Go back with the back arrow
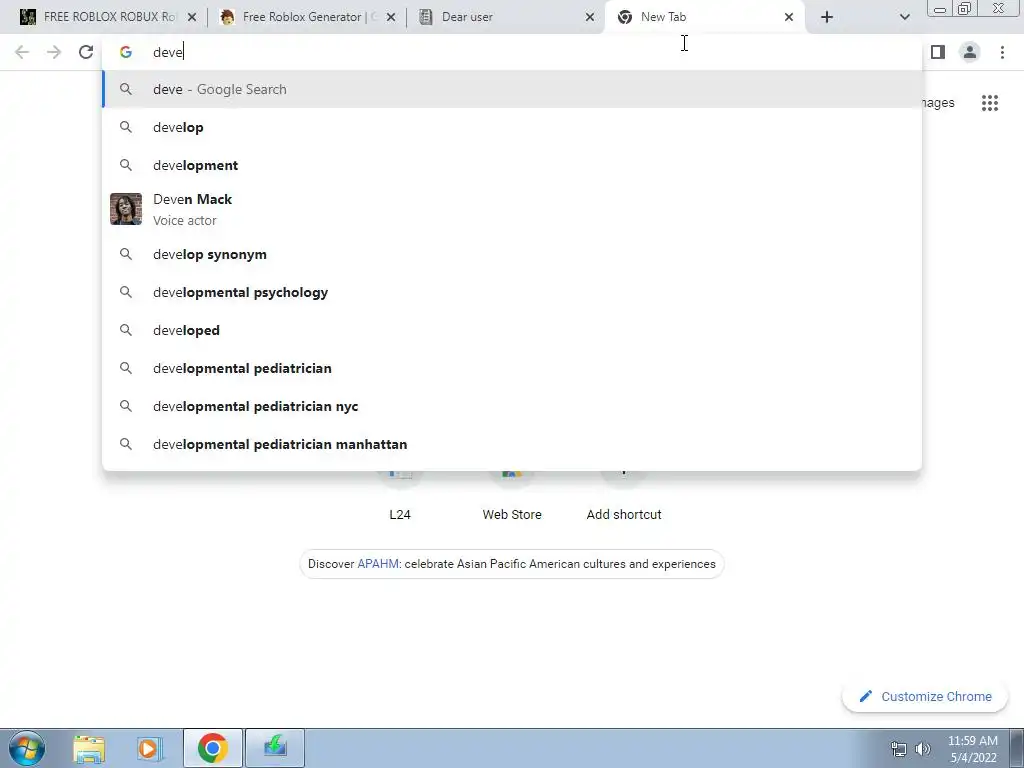Screen dimensions: 1024x768 pos(22,52)
